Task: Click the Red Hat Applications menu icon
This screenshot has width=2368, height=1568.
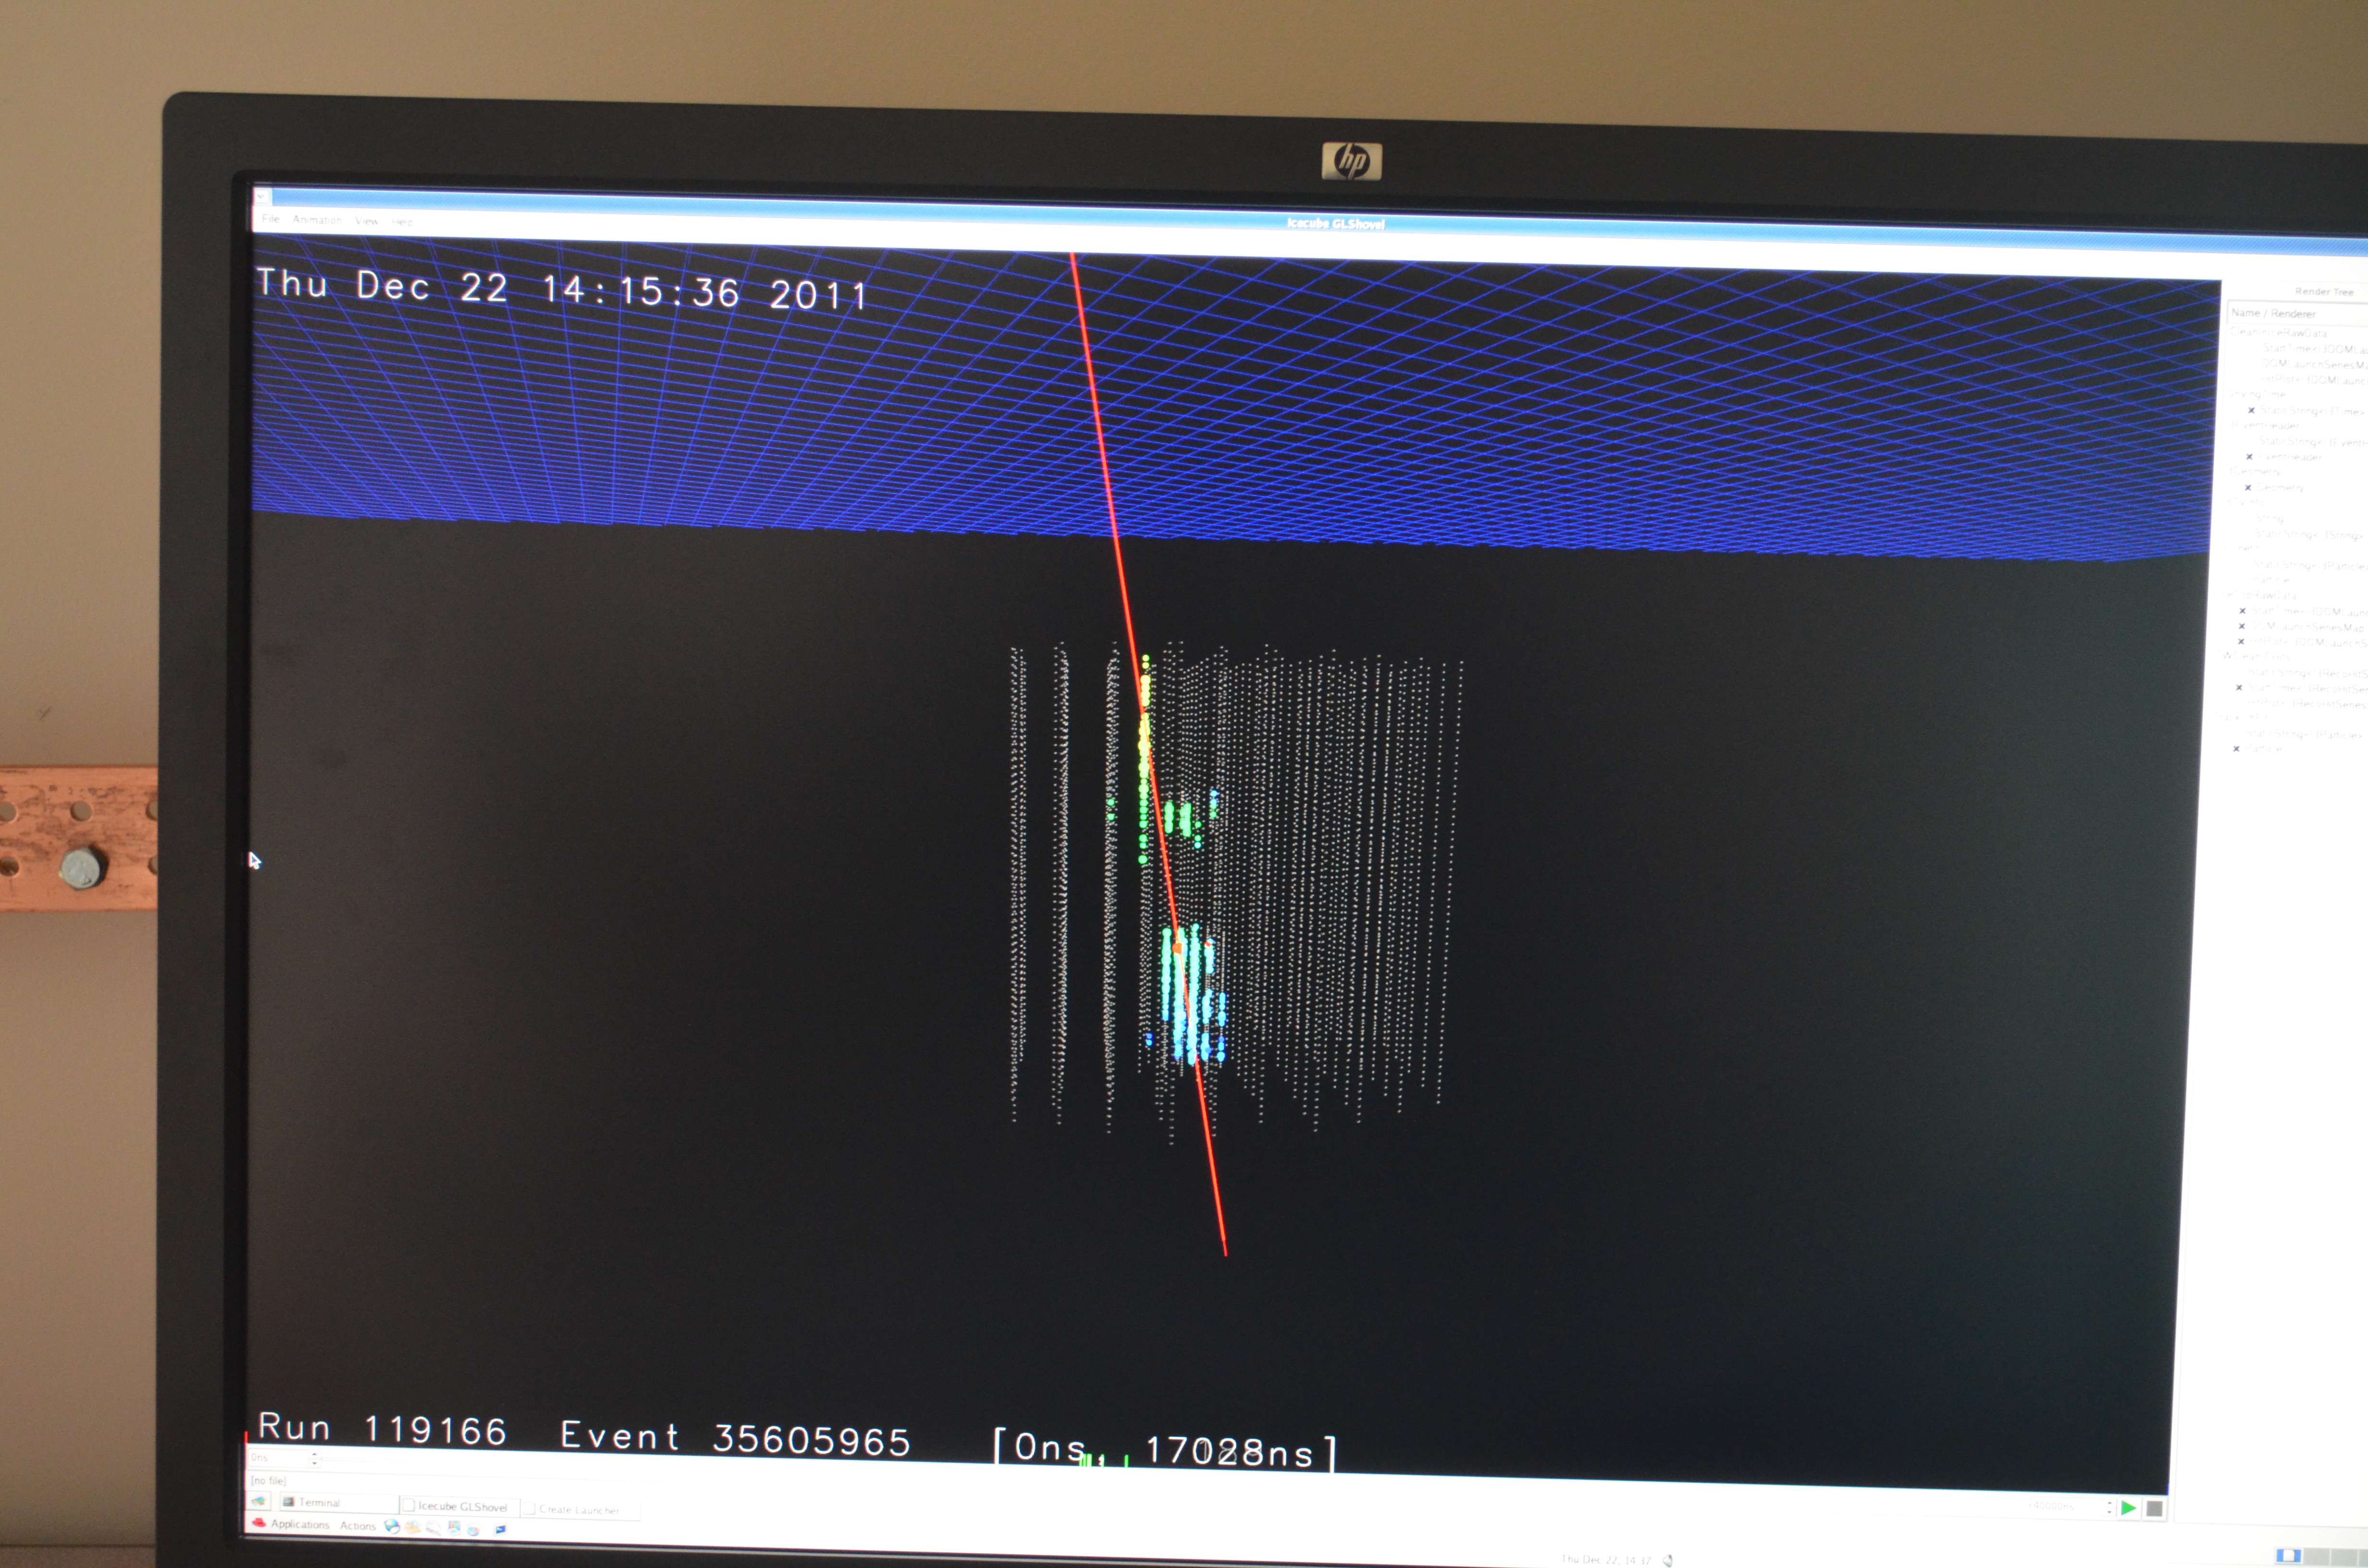Action: pyautogui.click(x=259, y=1523)
